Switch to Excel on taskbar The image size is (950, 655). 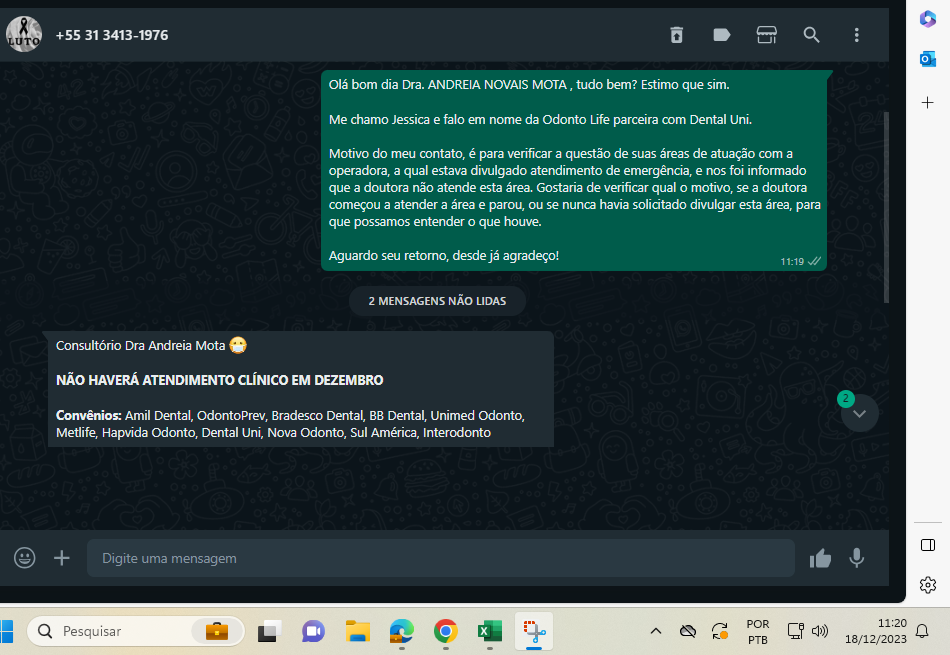490,631
